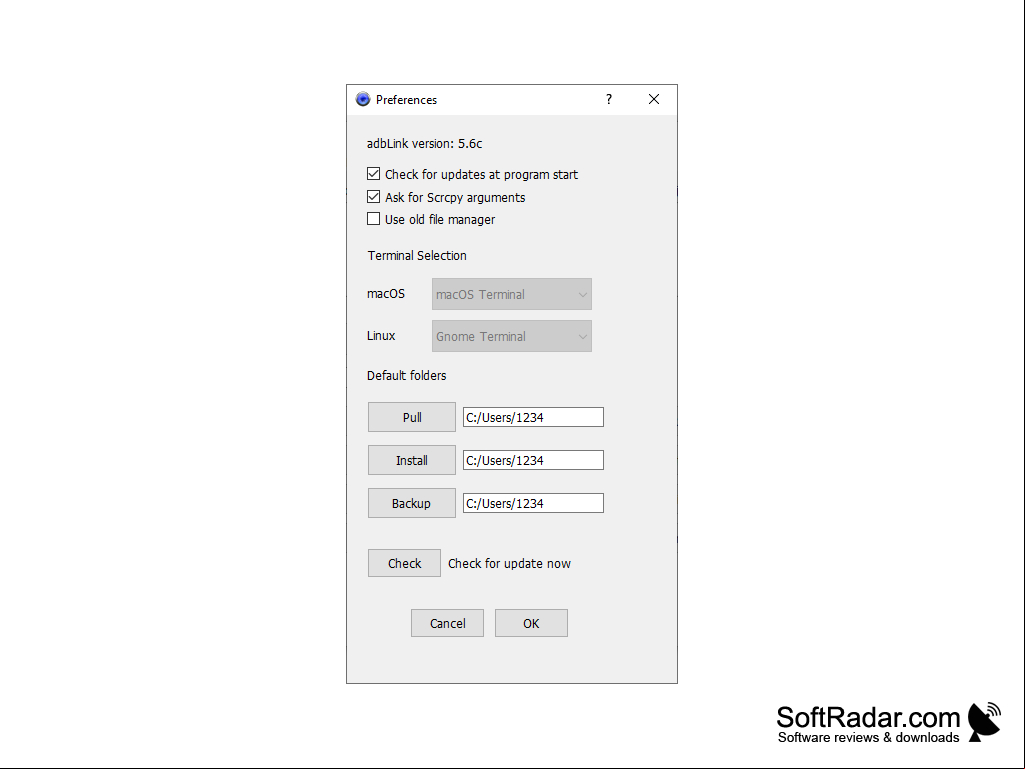1025x769 pixels.
Task: Click the 'macOS' label
Action: [x=386, y=294]
